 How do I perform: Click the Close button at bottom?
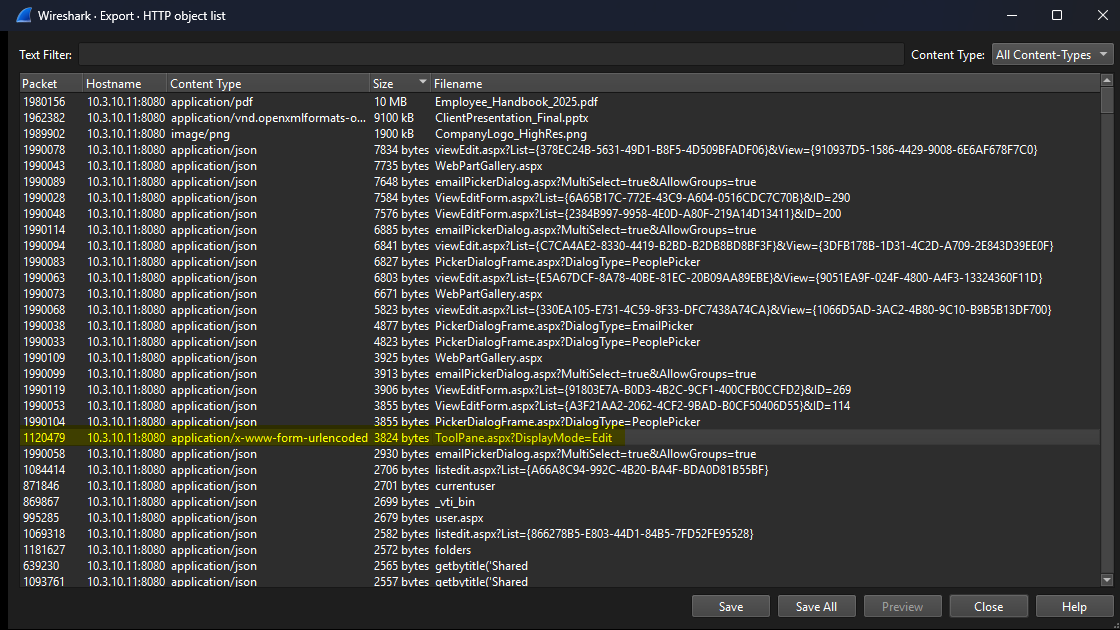tap(988, 606)
